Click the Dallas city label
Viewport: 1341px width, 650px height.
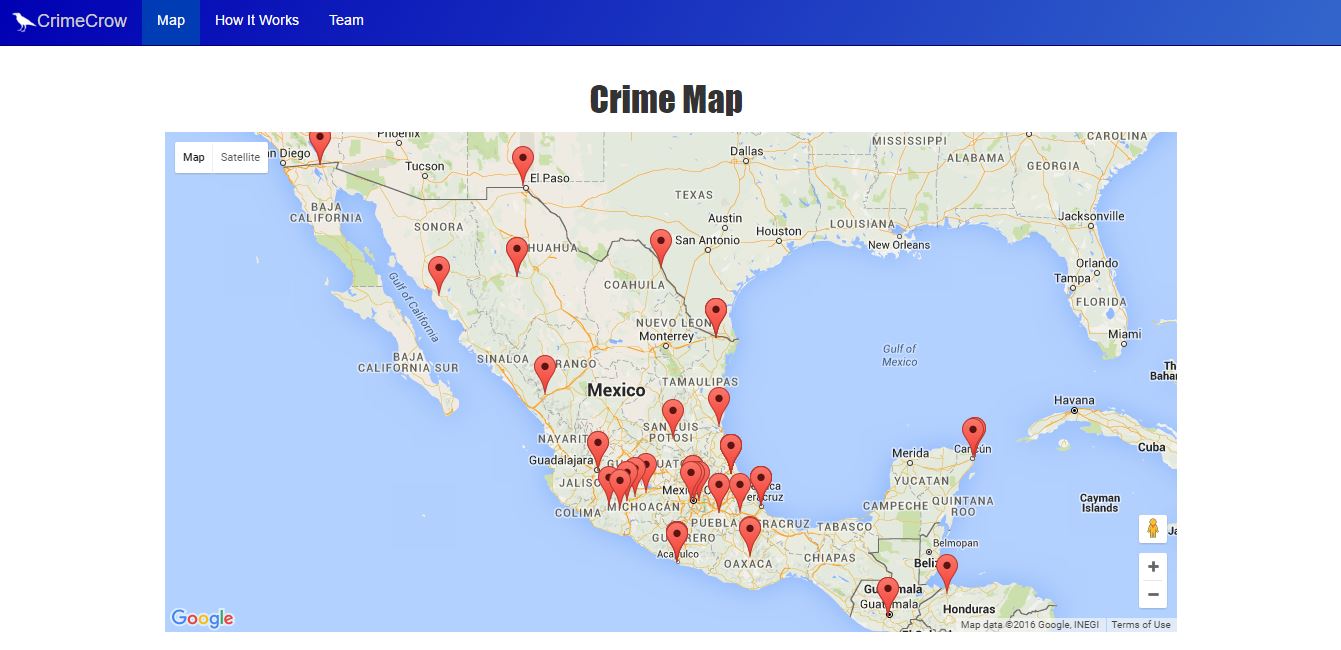click(x=746, y=152)
